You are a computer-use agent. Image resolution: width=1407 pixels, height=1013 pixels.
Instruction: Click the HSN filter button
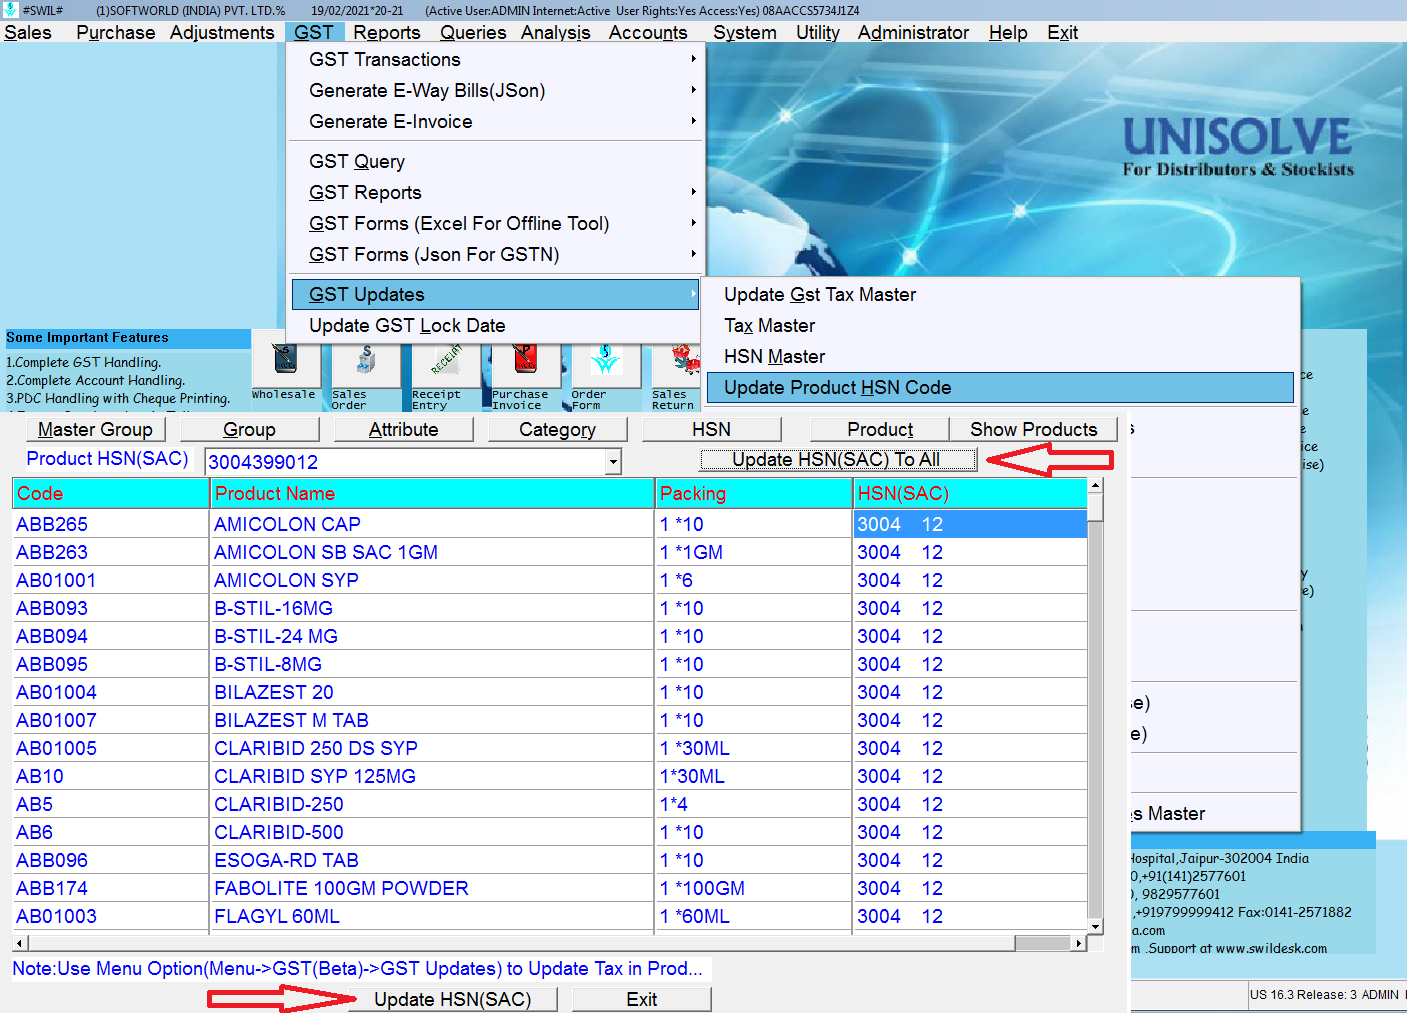[711, 429]
